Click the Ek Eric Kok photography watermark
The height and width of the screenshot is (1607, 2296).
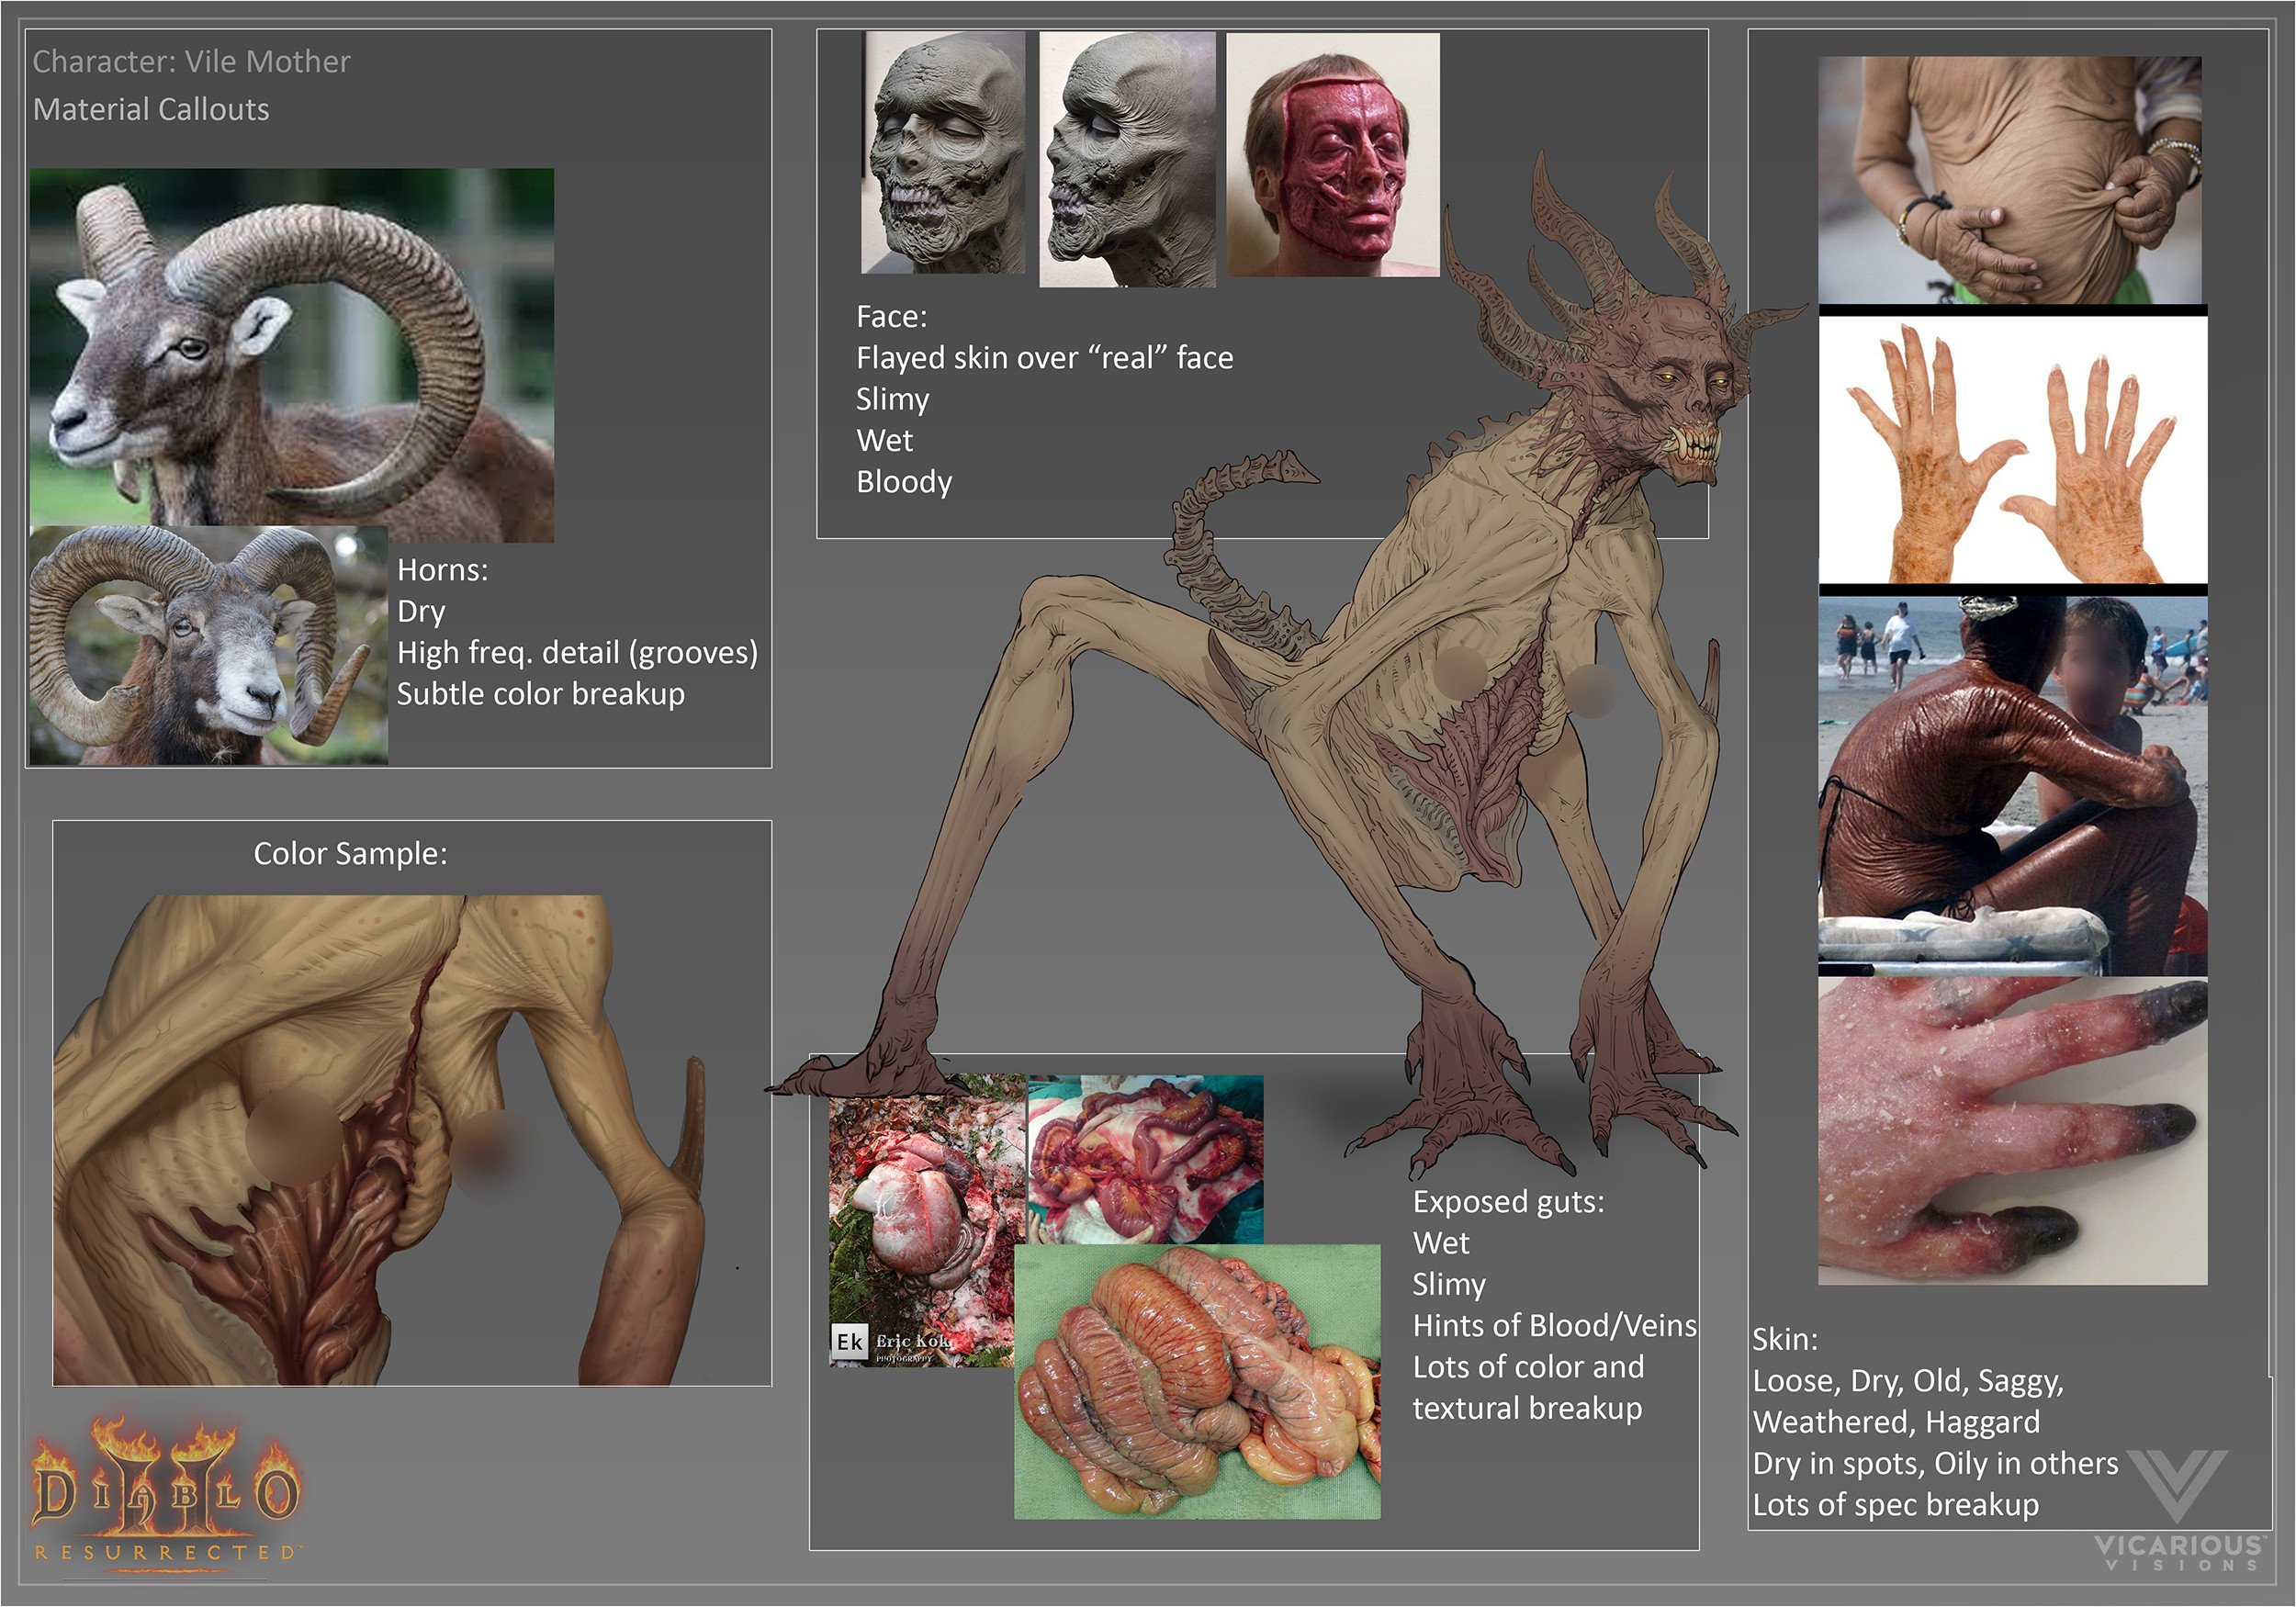893,1342
